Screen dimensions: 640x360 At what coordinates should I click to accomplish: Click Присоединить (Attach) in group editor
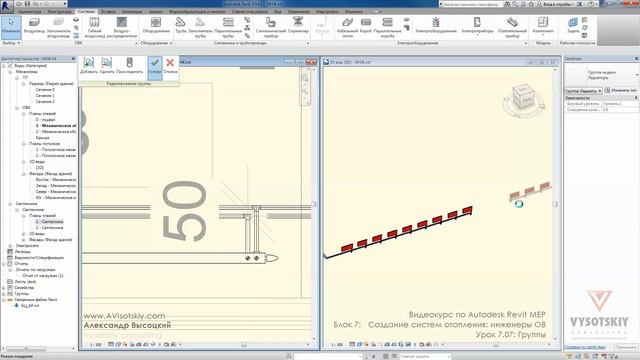point(129,66)
